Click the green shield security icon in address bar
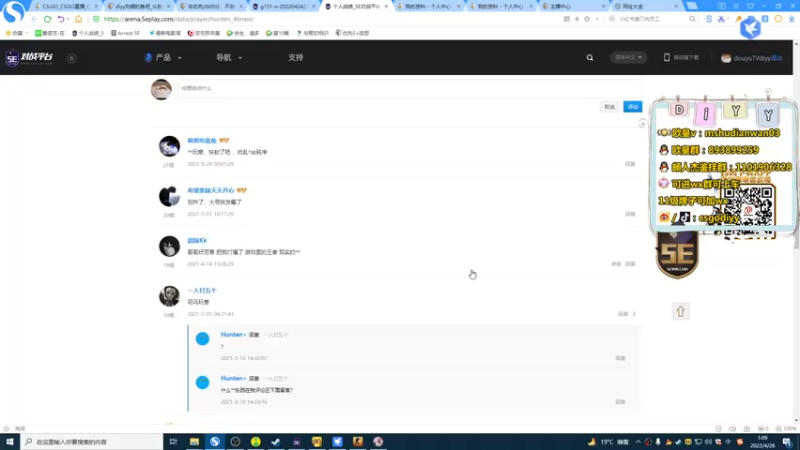The width and height of the screenshot is (800, 450). [96, 19]
